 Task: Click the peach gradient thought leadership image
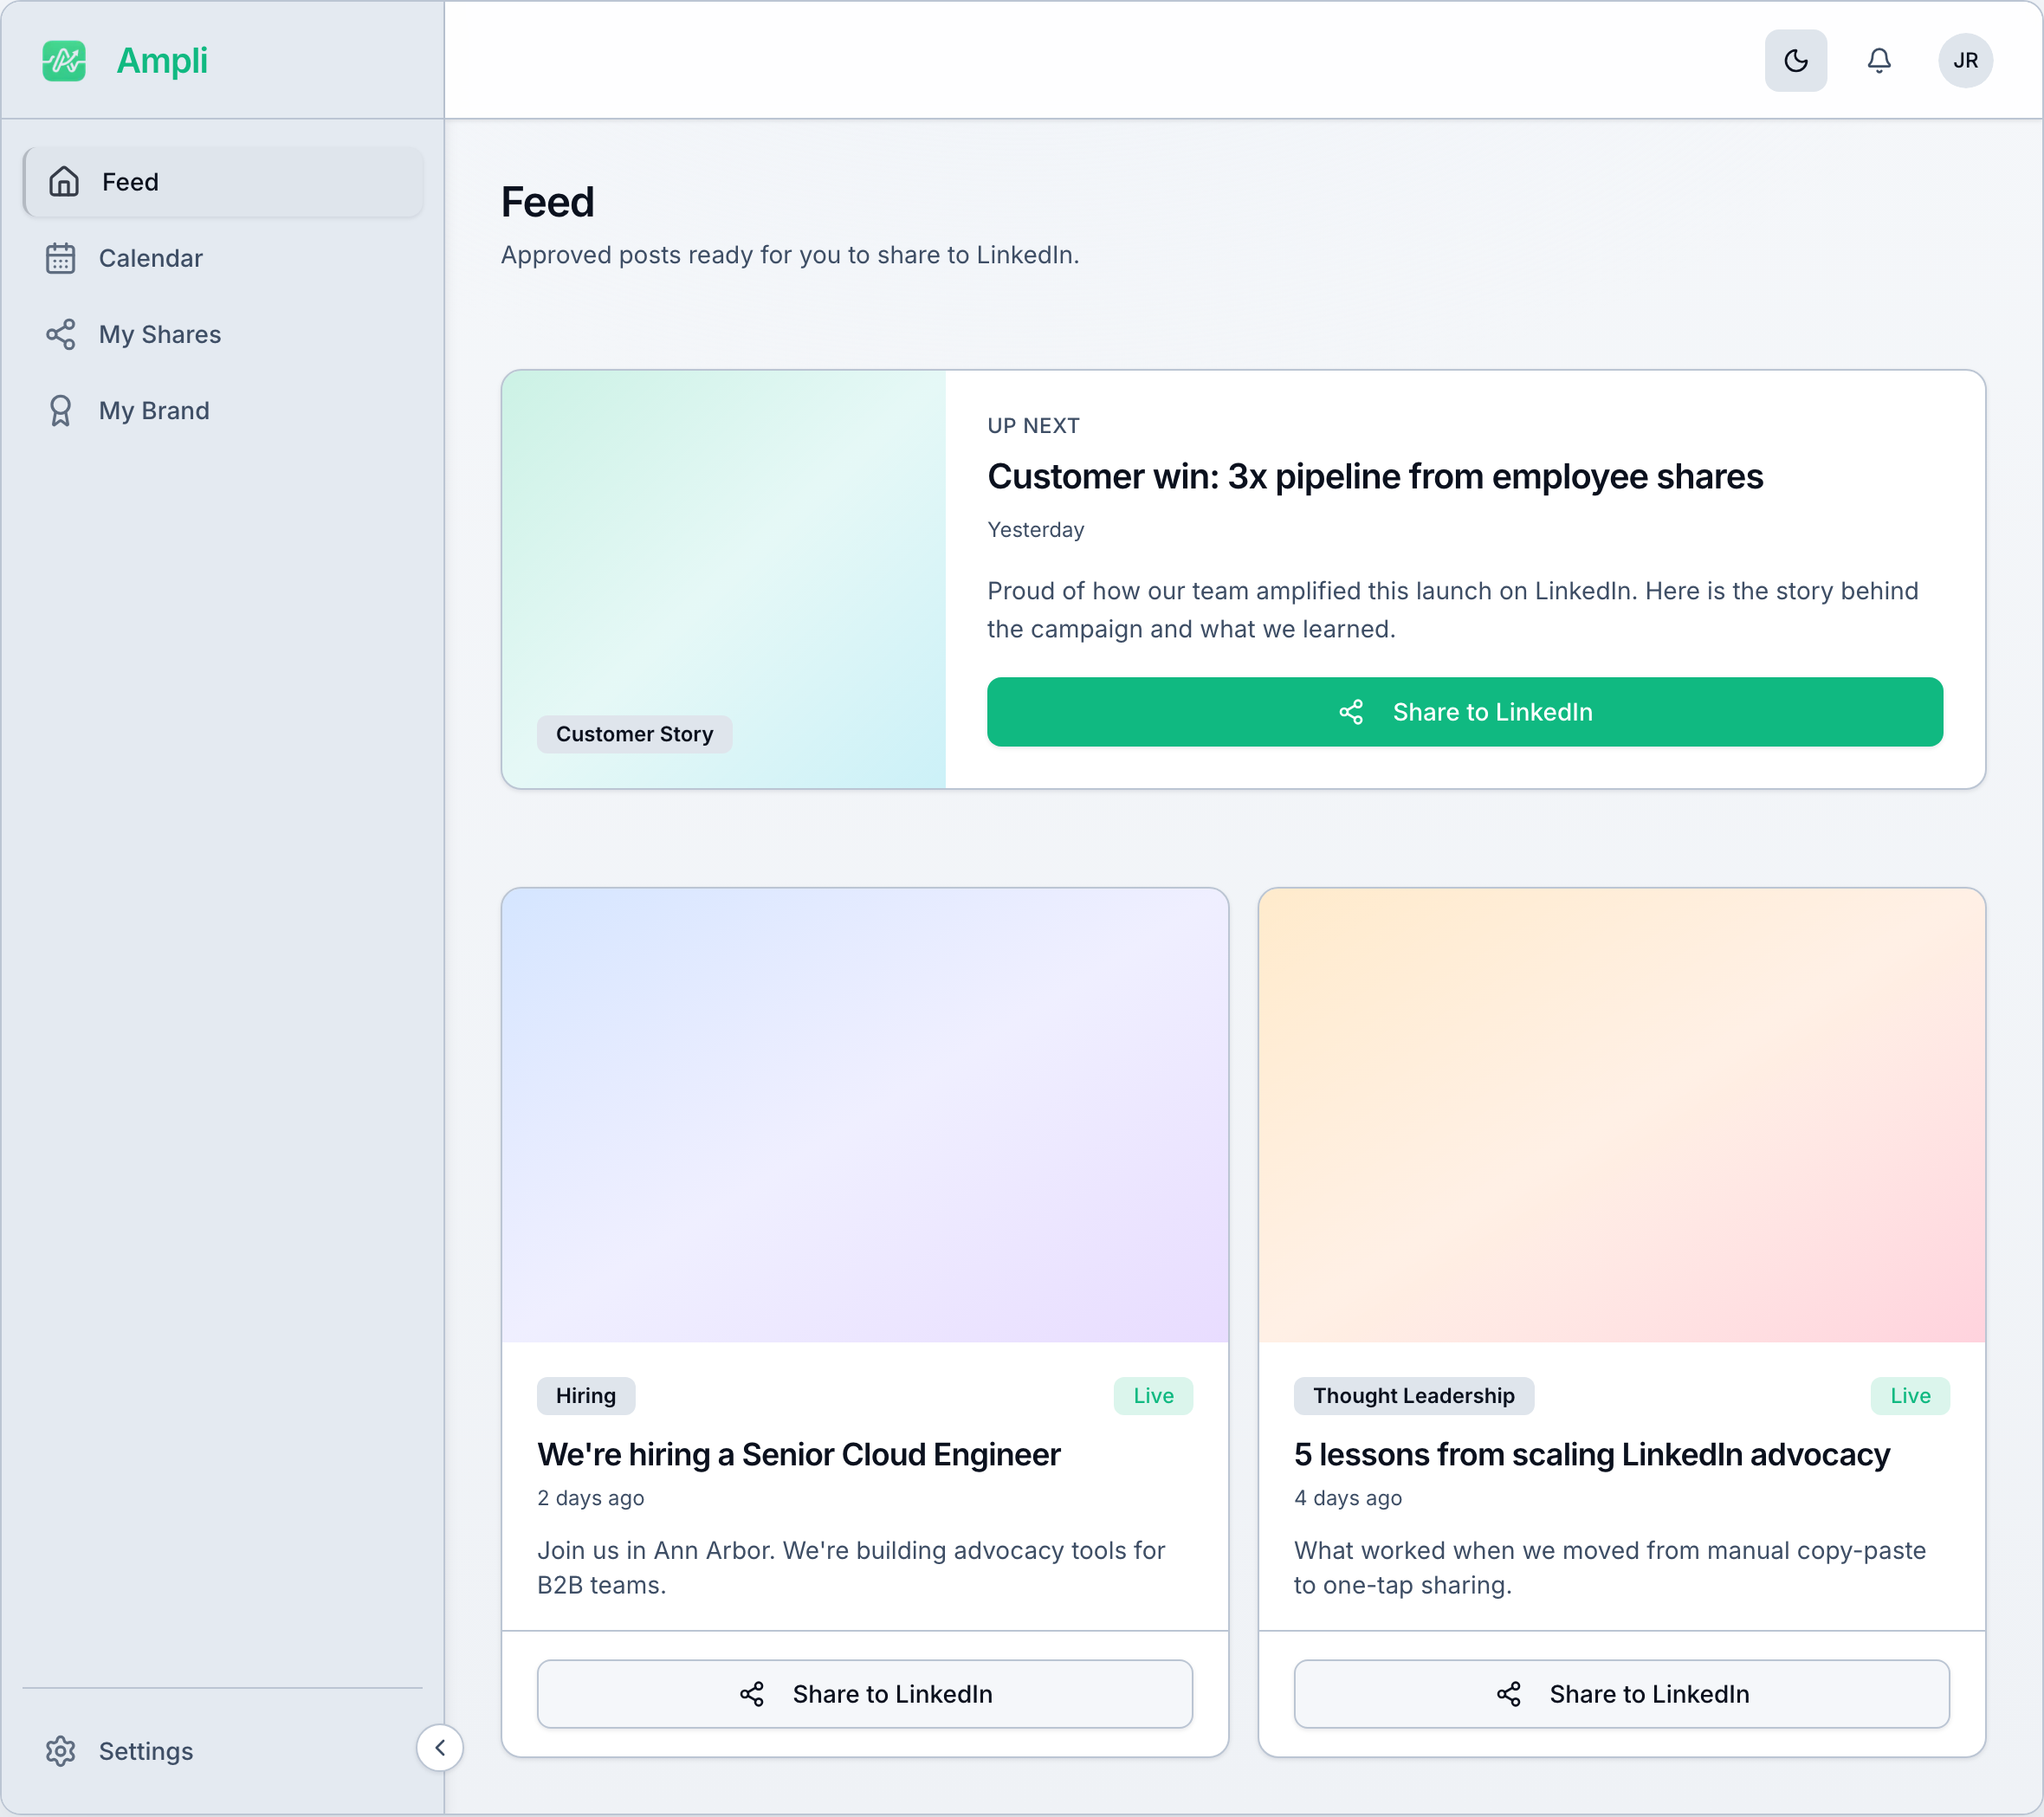1622,1115
